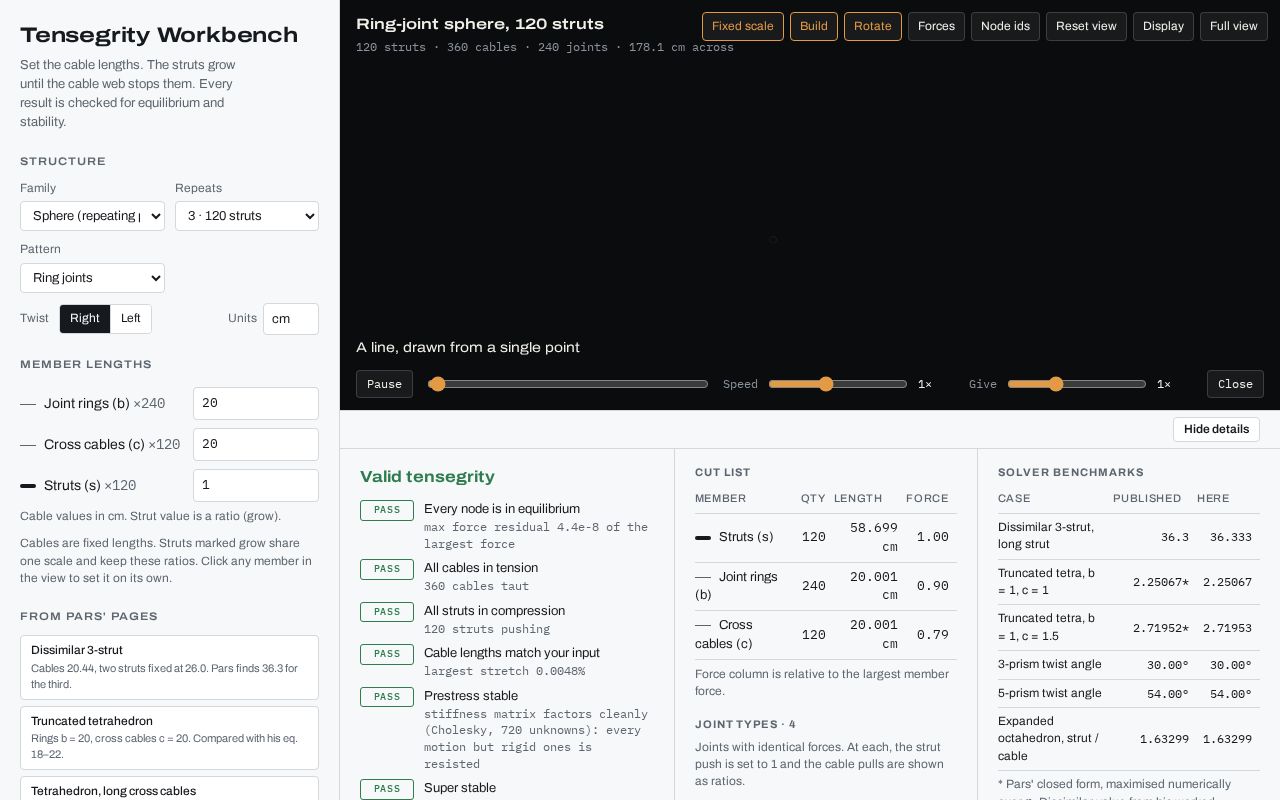Select Left twist
The image size is (1280, 800).
pyautogui.click(x=131, y=318)
